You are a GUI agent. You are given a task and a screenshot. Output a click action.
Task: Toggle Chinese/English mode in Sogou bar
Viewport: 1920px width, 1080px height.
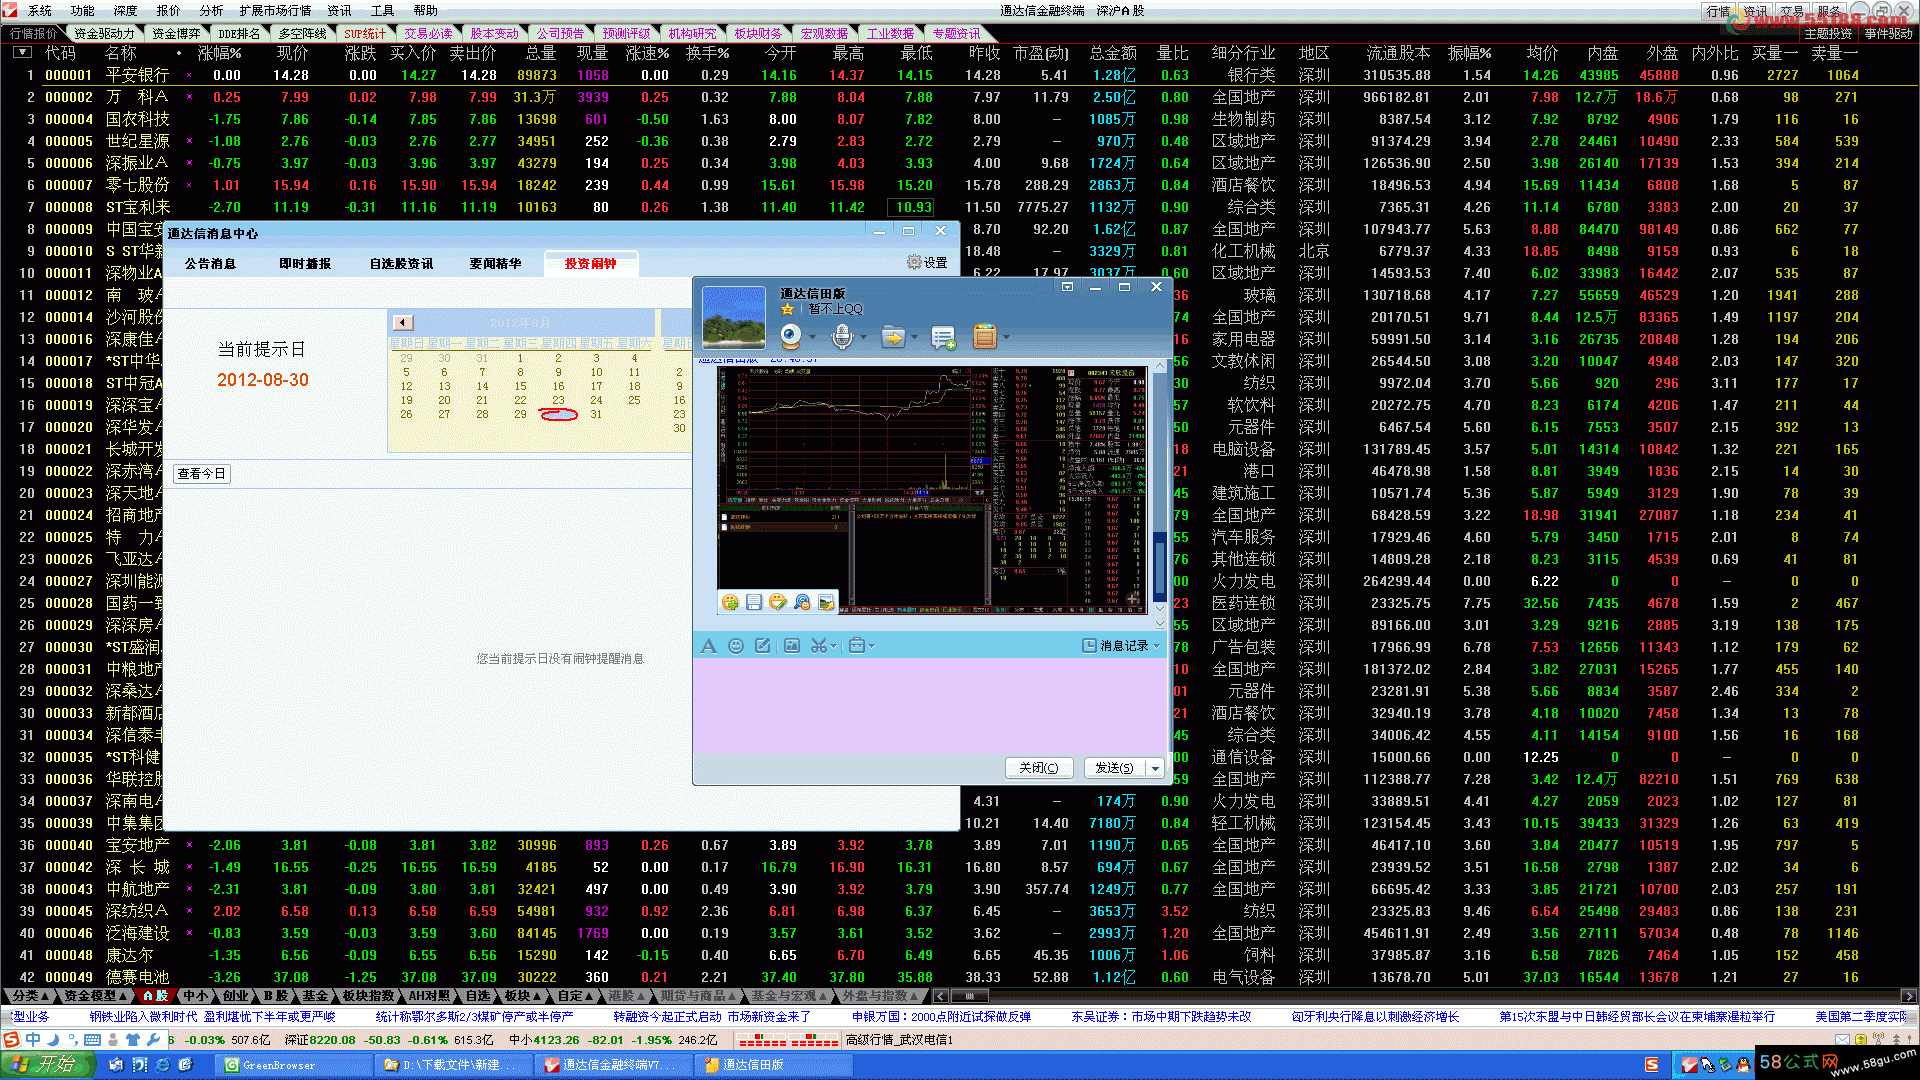(x=33, y=1039)
